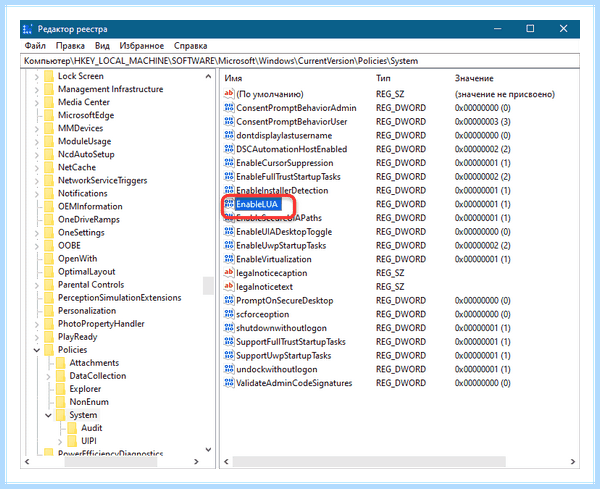Expand the Parental Controls node
Image resolution: width=600 pixels, height=489 pixels.
click(x=36, y=285)
